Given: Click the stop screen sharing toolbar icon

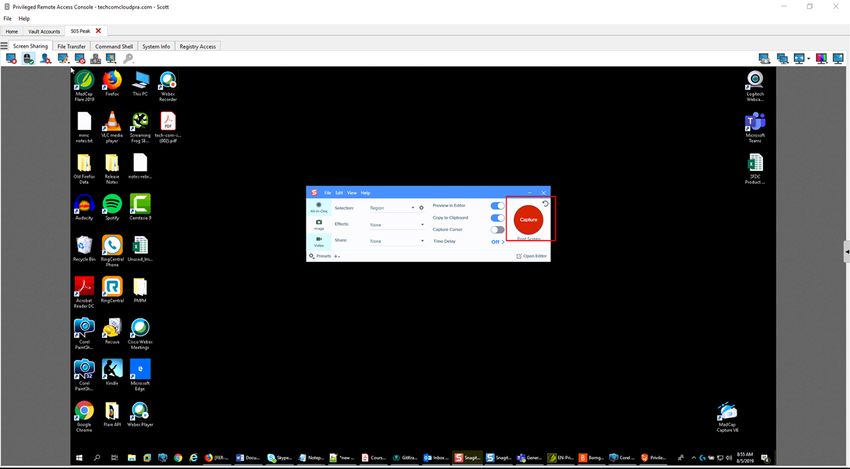Looking at the screenshot, I should pyautogui.click(x=11, y=58).
